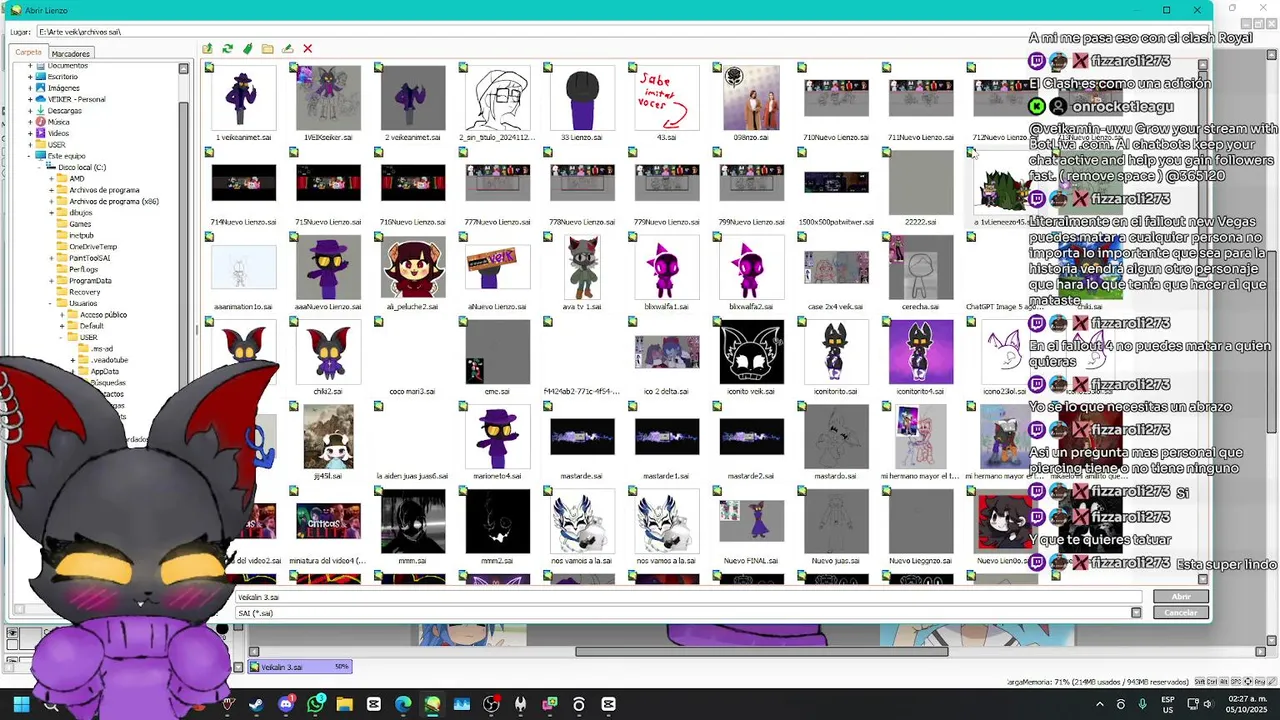This screenshot has height=720, width=1280.
Task: Open Microsoft Edge from the taskbar
Action: click(x=403, y=704)
